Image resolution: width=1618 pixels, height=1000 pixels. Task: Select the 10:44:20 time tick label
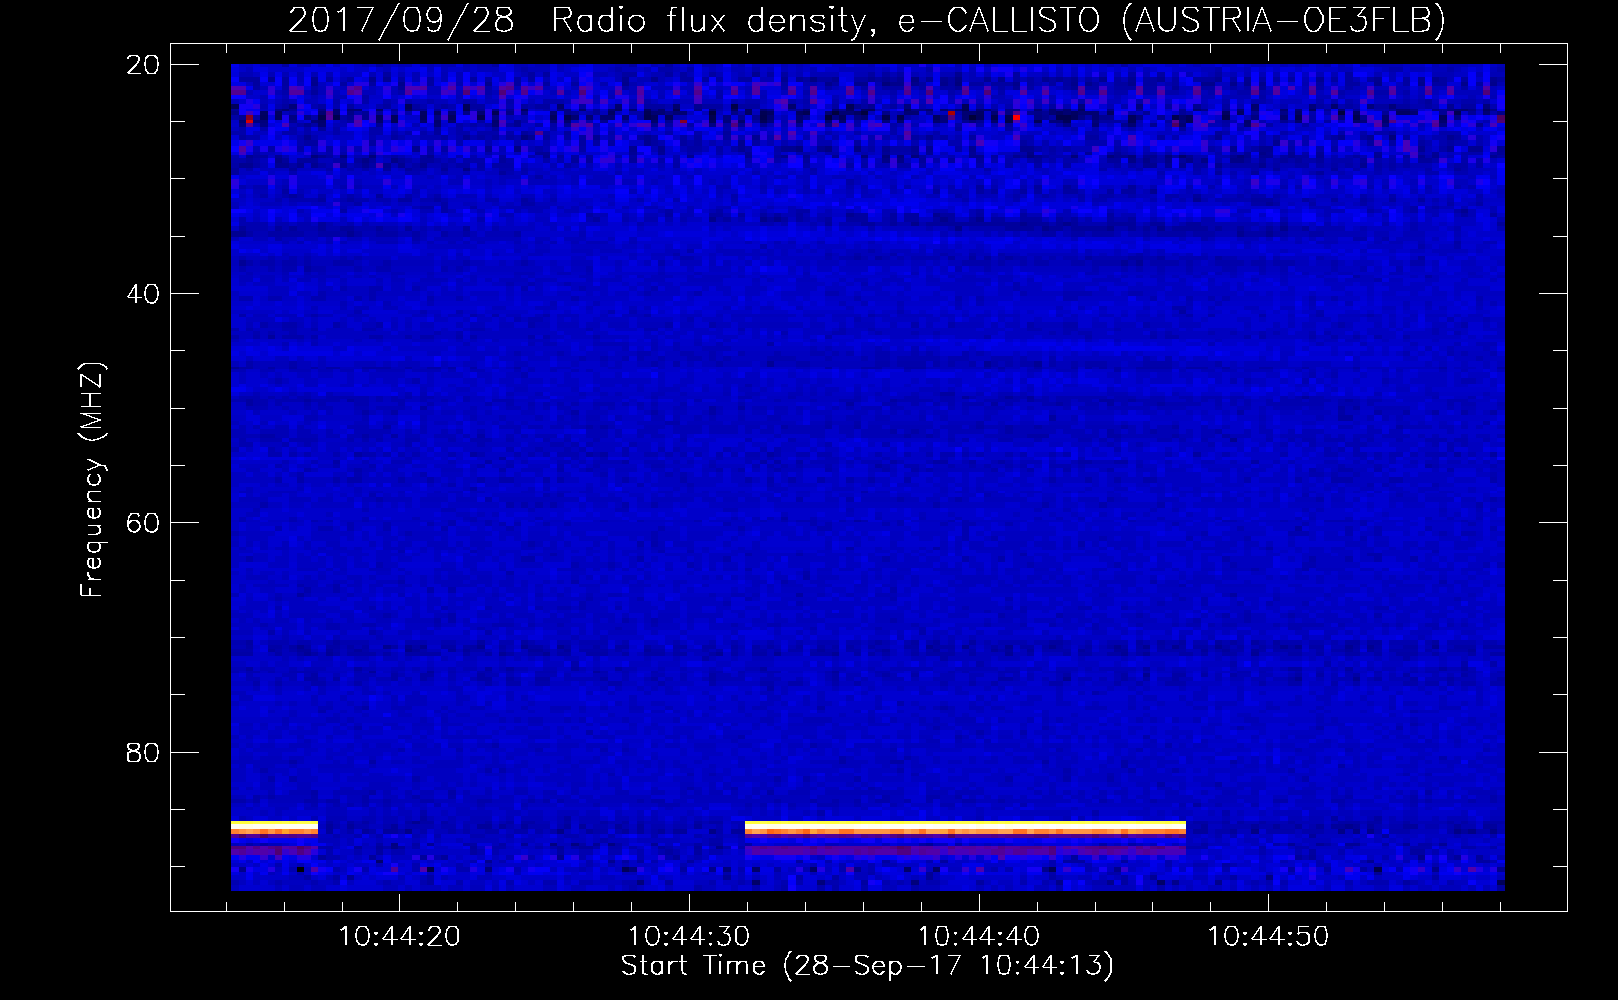[399, 937]
